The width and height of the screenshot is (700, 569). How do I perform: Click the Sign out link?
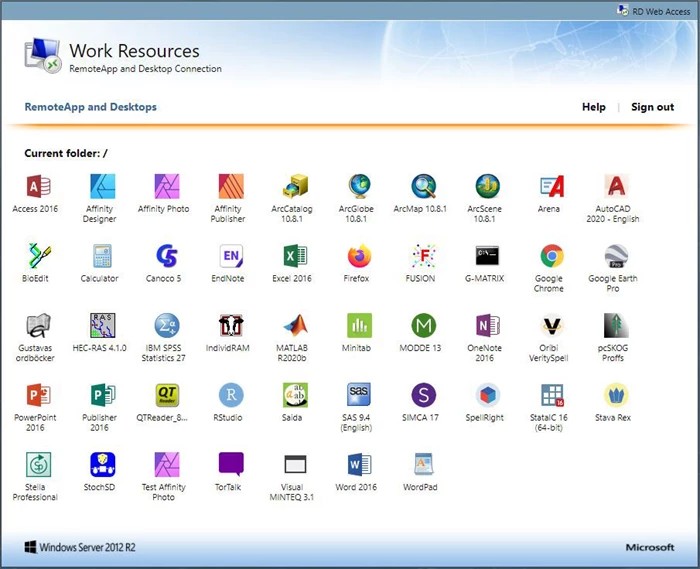(x=652, y=107)
